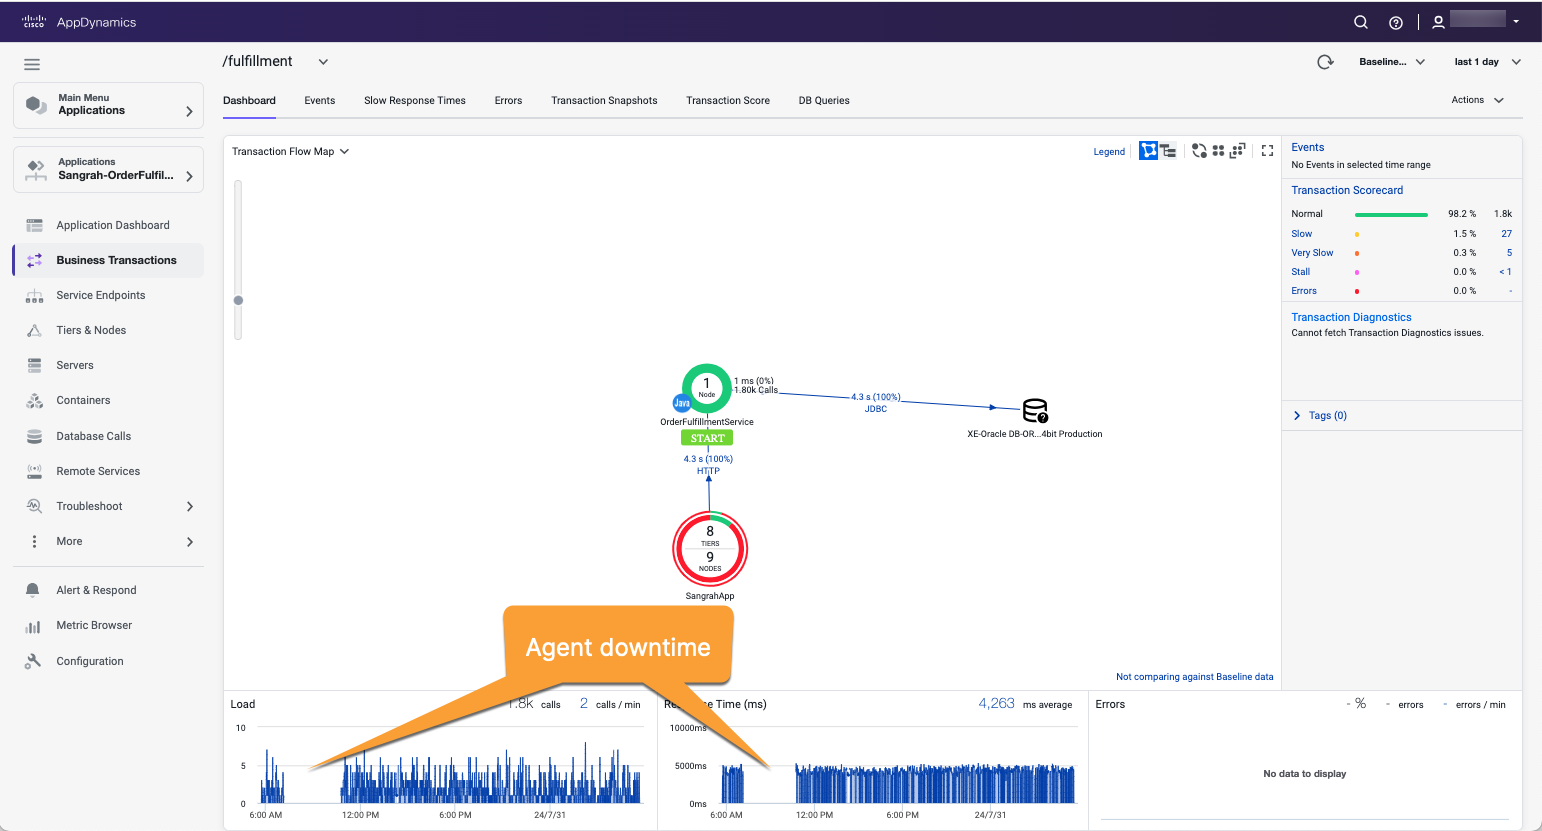Click the Oracle database node icon

tap(1035, 410)
